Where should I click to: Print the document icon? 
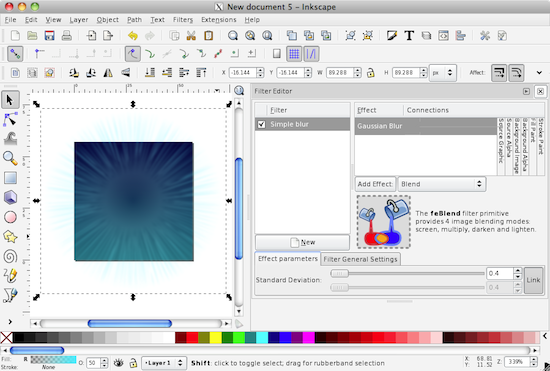(x=67, y=35)
